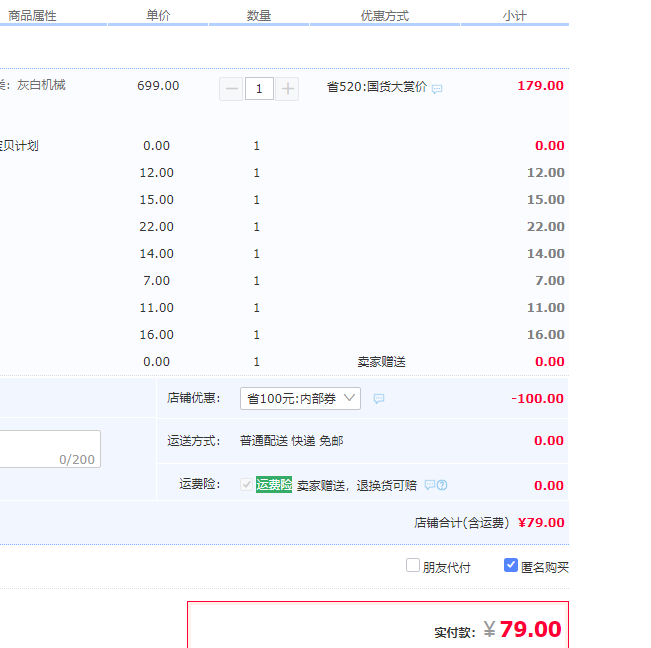Image resolution: width=651 pixels, height=648 pixels.
Task: Click the 单价 column header
Action: [158, 16]
